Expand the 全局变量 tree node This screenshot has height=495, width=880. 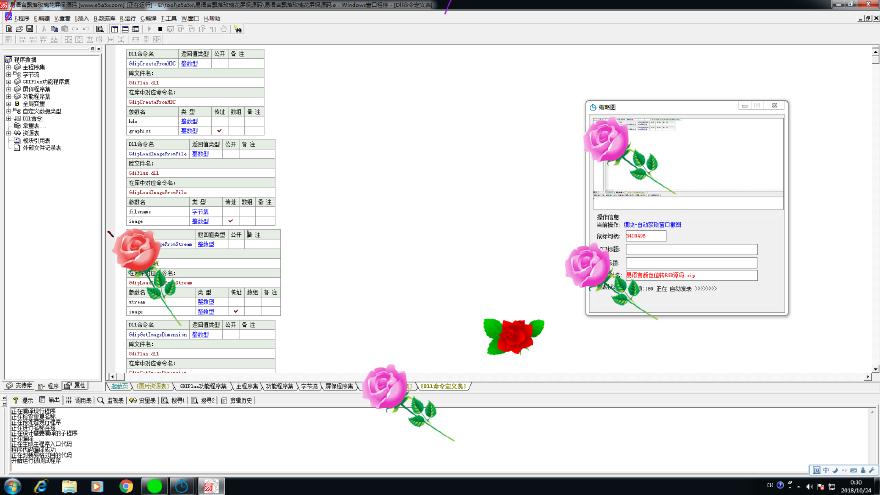pos(8,103)
